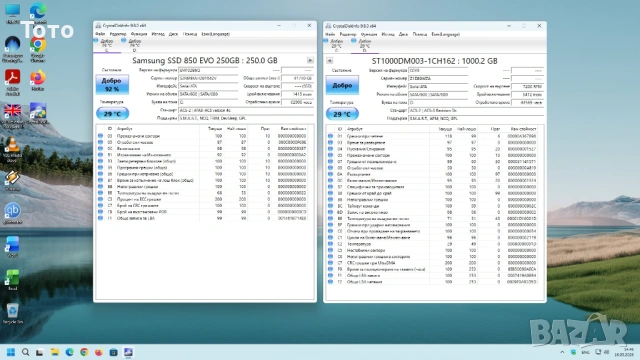Open Език(Language) menu in Samsung SSD window
This screenshot has height=360, width=640.
click(x=216, y=34)
